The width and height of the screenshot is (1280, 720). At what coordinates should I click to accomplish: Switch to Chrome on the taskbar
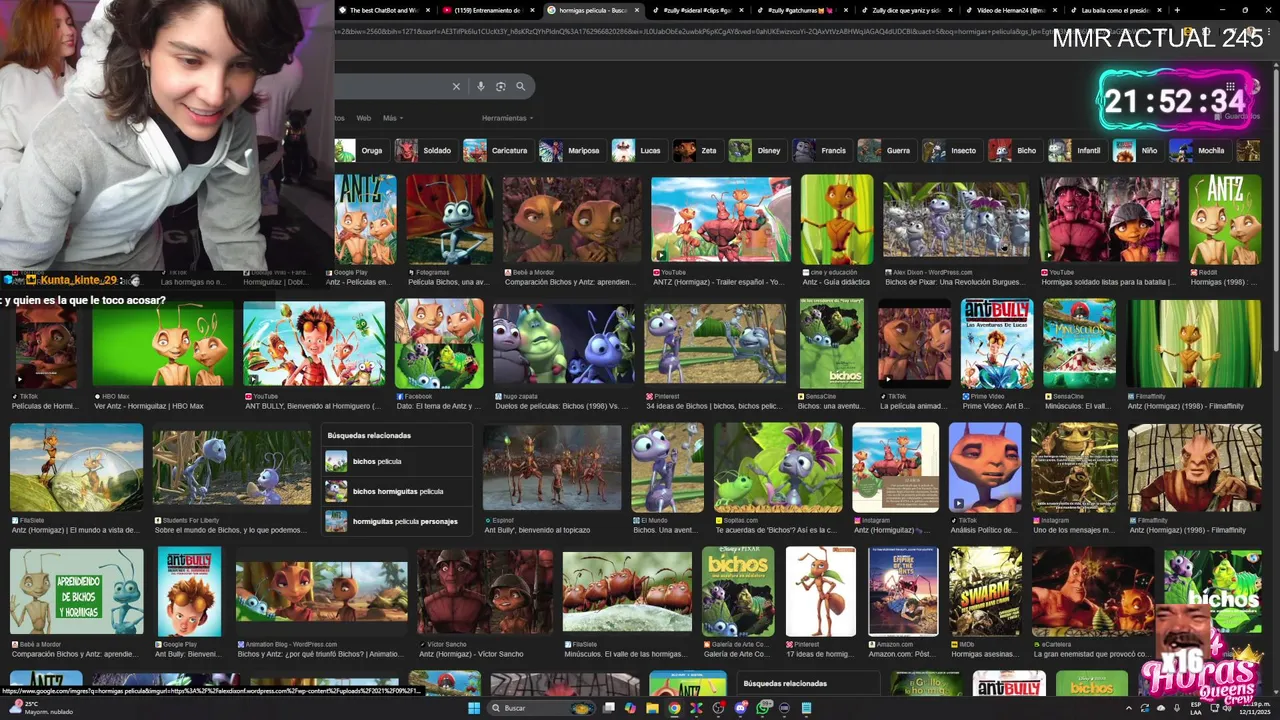[x=674, y=708]
